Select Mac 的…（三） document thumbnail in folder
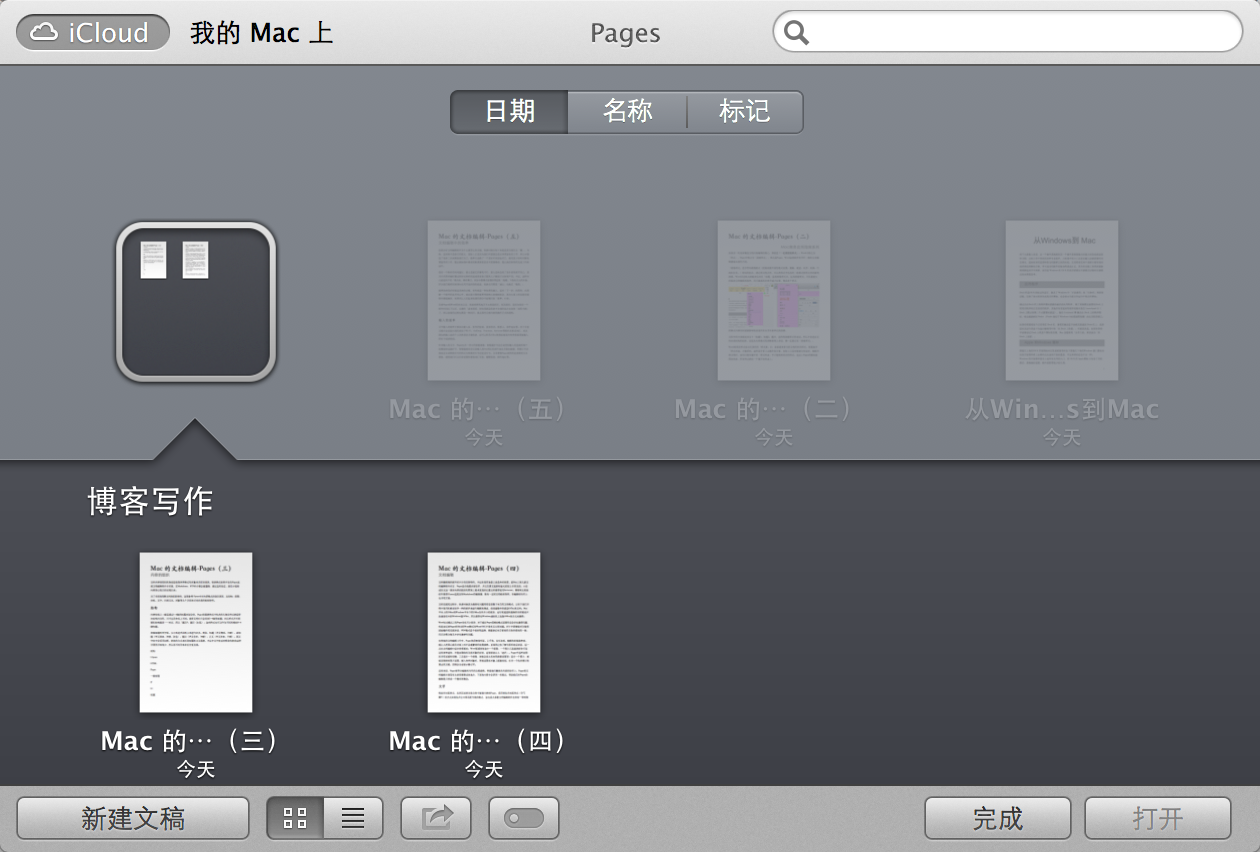The height and width of the screenshot is (852, 1260). (x=196, y=632)
